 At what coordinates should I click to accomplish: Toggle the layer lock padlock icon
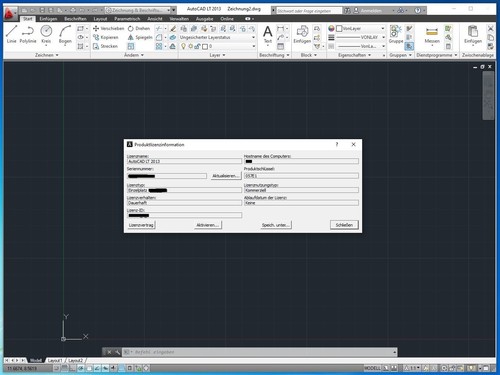point(197,46)
